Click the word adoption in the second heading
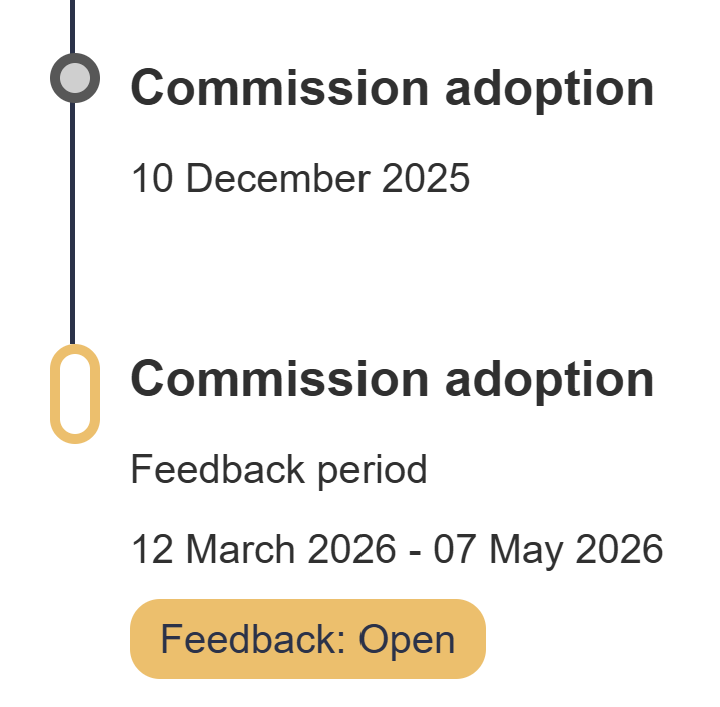Image resolution: width=720 pixels, height=707 pixels. point(549,380)
